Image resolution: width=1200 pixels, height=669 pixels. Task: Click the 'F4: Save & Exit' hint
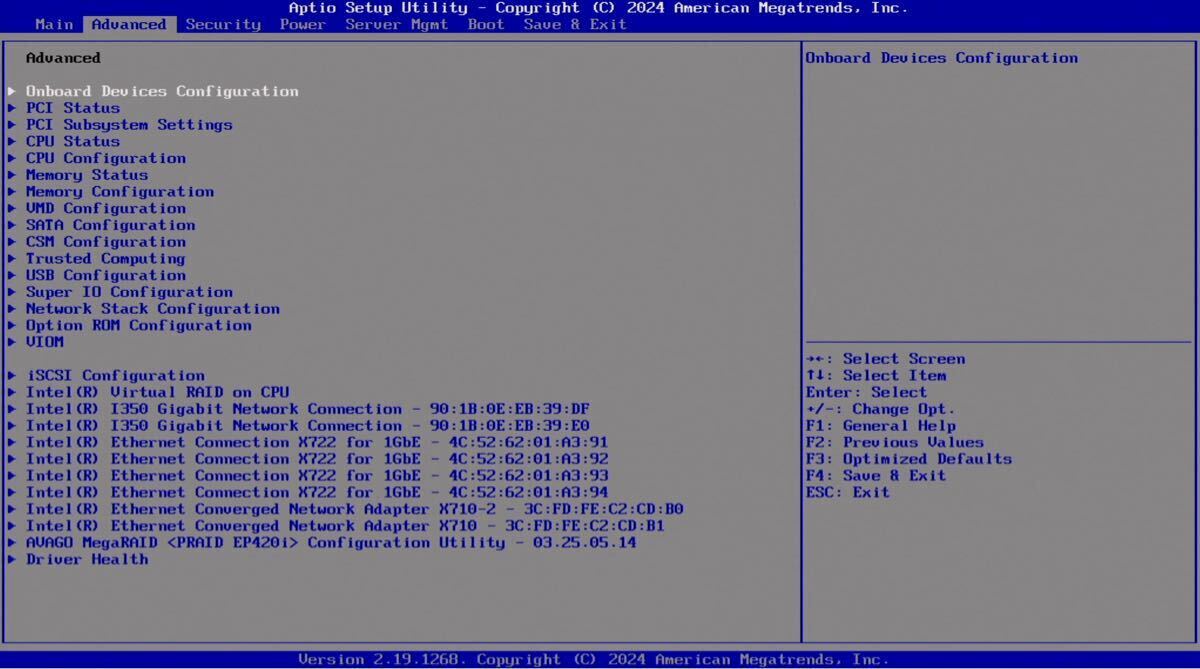tap(876, 475)
